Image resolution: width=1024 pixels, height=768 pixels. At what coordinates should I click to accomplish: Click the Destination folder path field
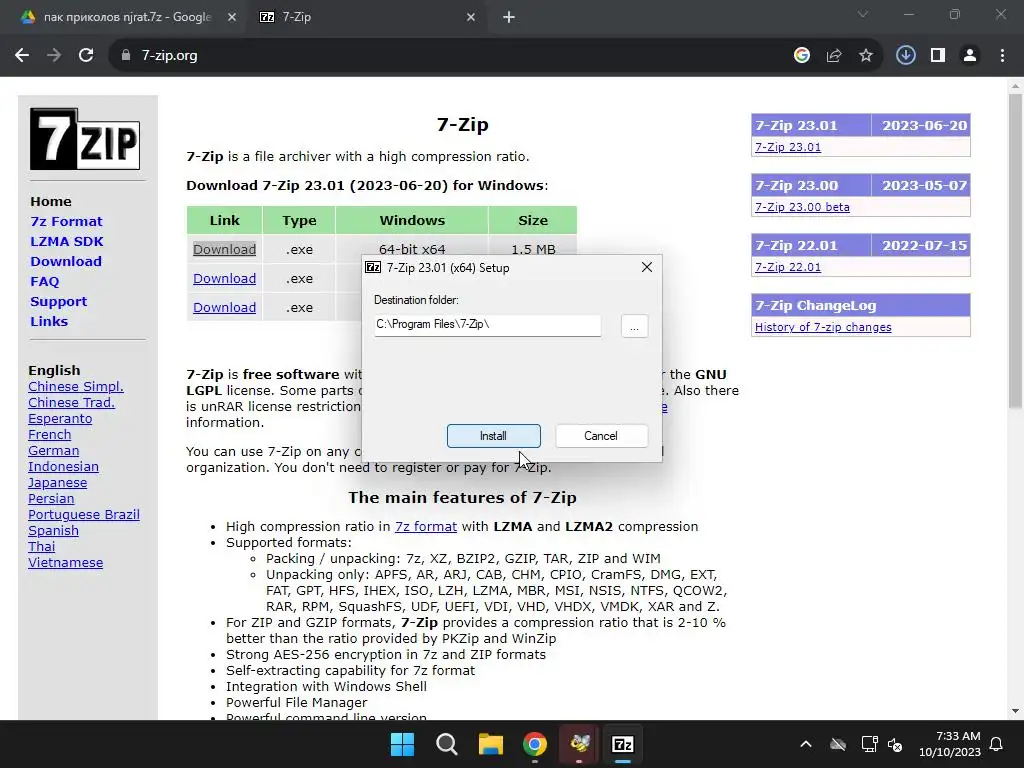tap(487, 325)
